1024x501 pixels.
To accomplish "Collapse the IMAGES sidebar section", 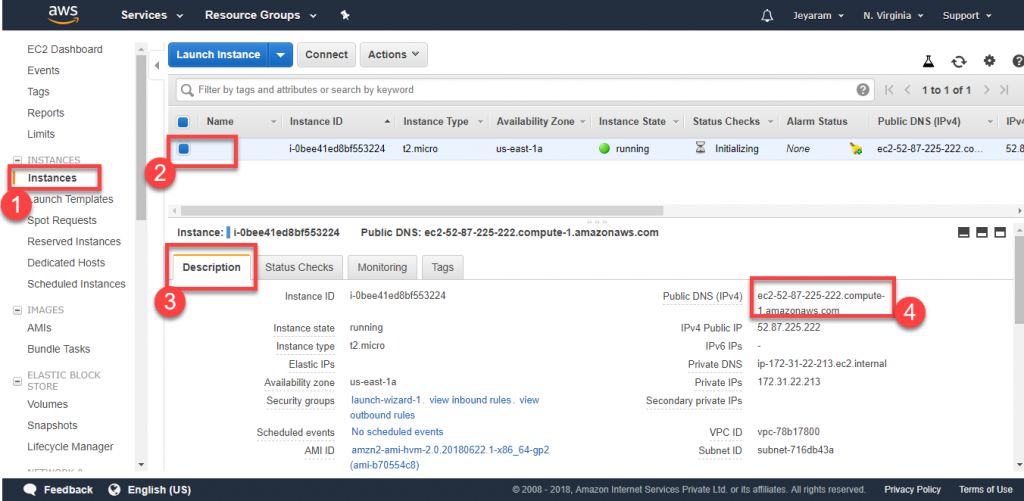I will tap(18, 310).
